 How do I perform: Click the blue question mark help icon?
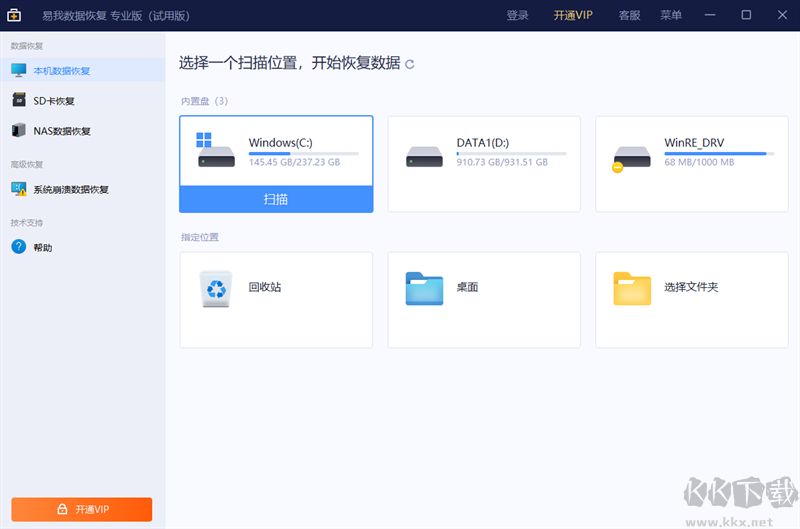[x=19, y=247]
